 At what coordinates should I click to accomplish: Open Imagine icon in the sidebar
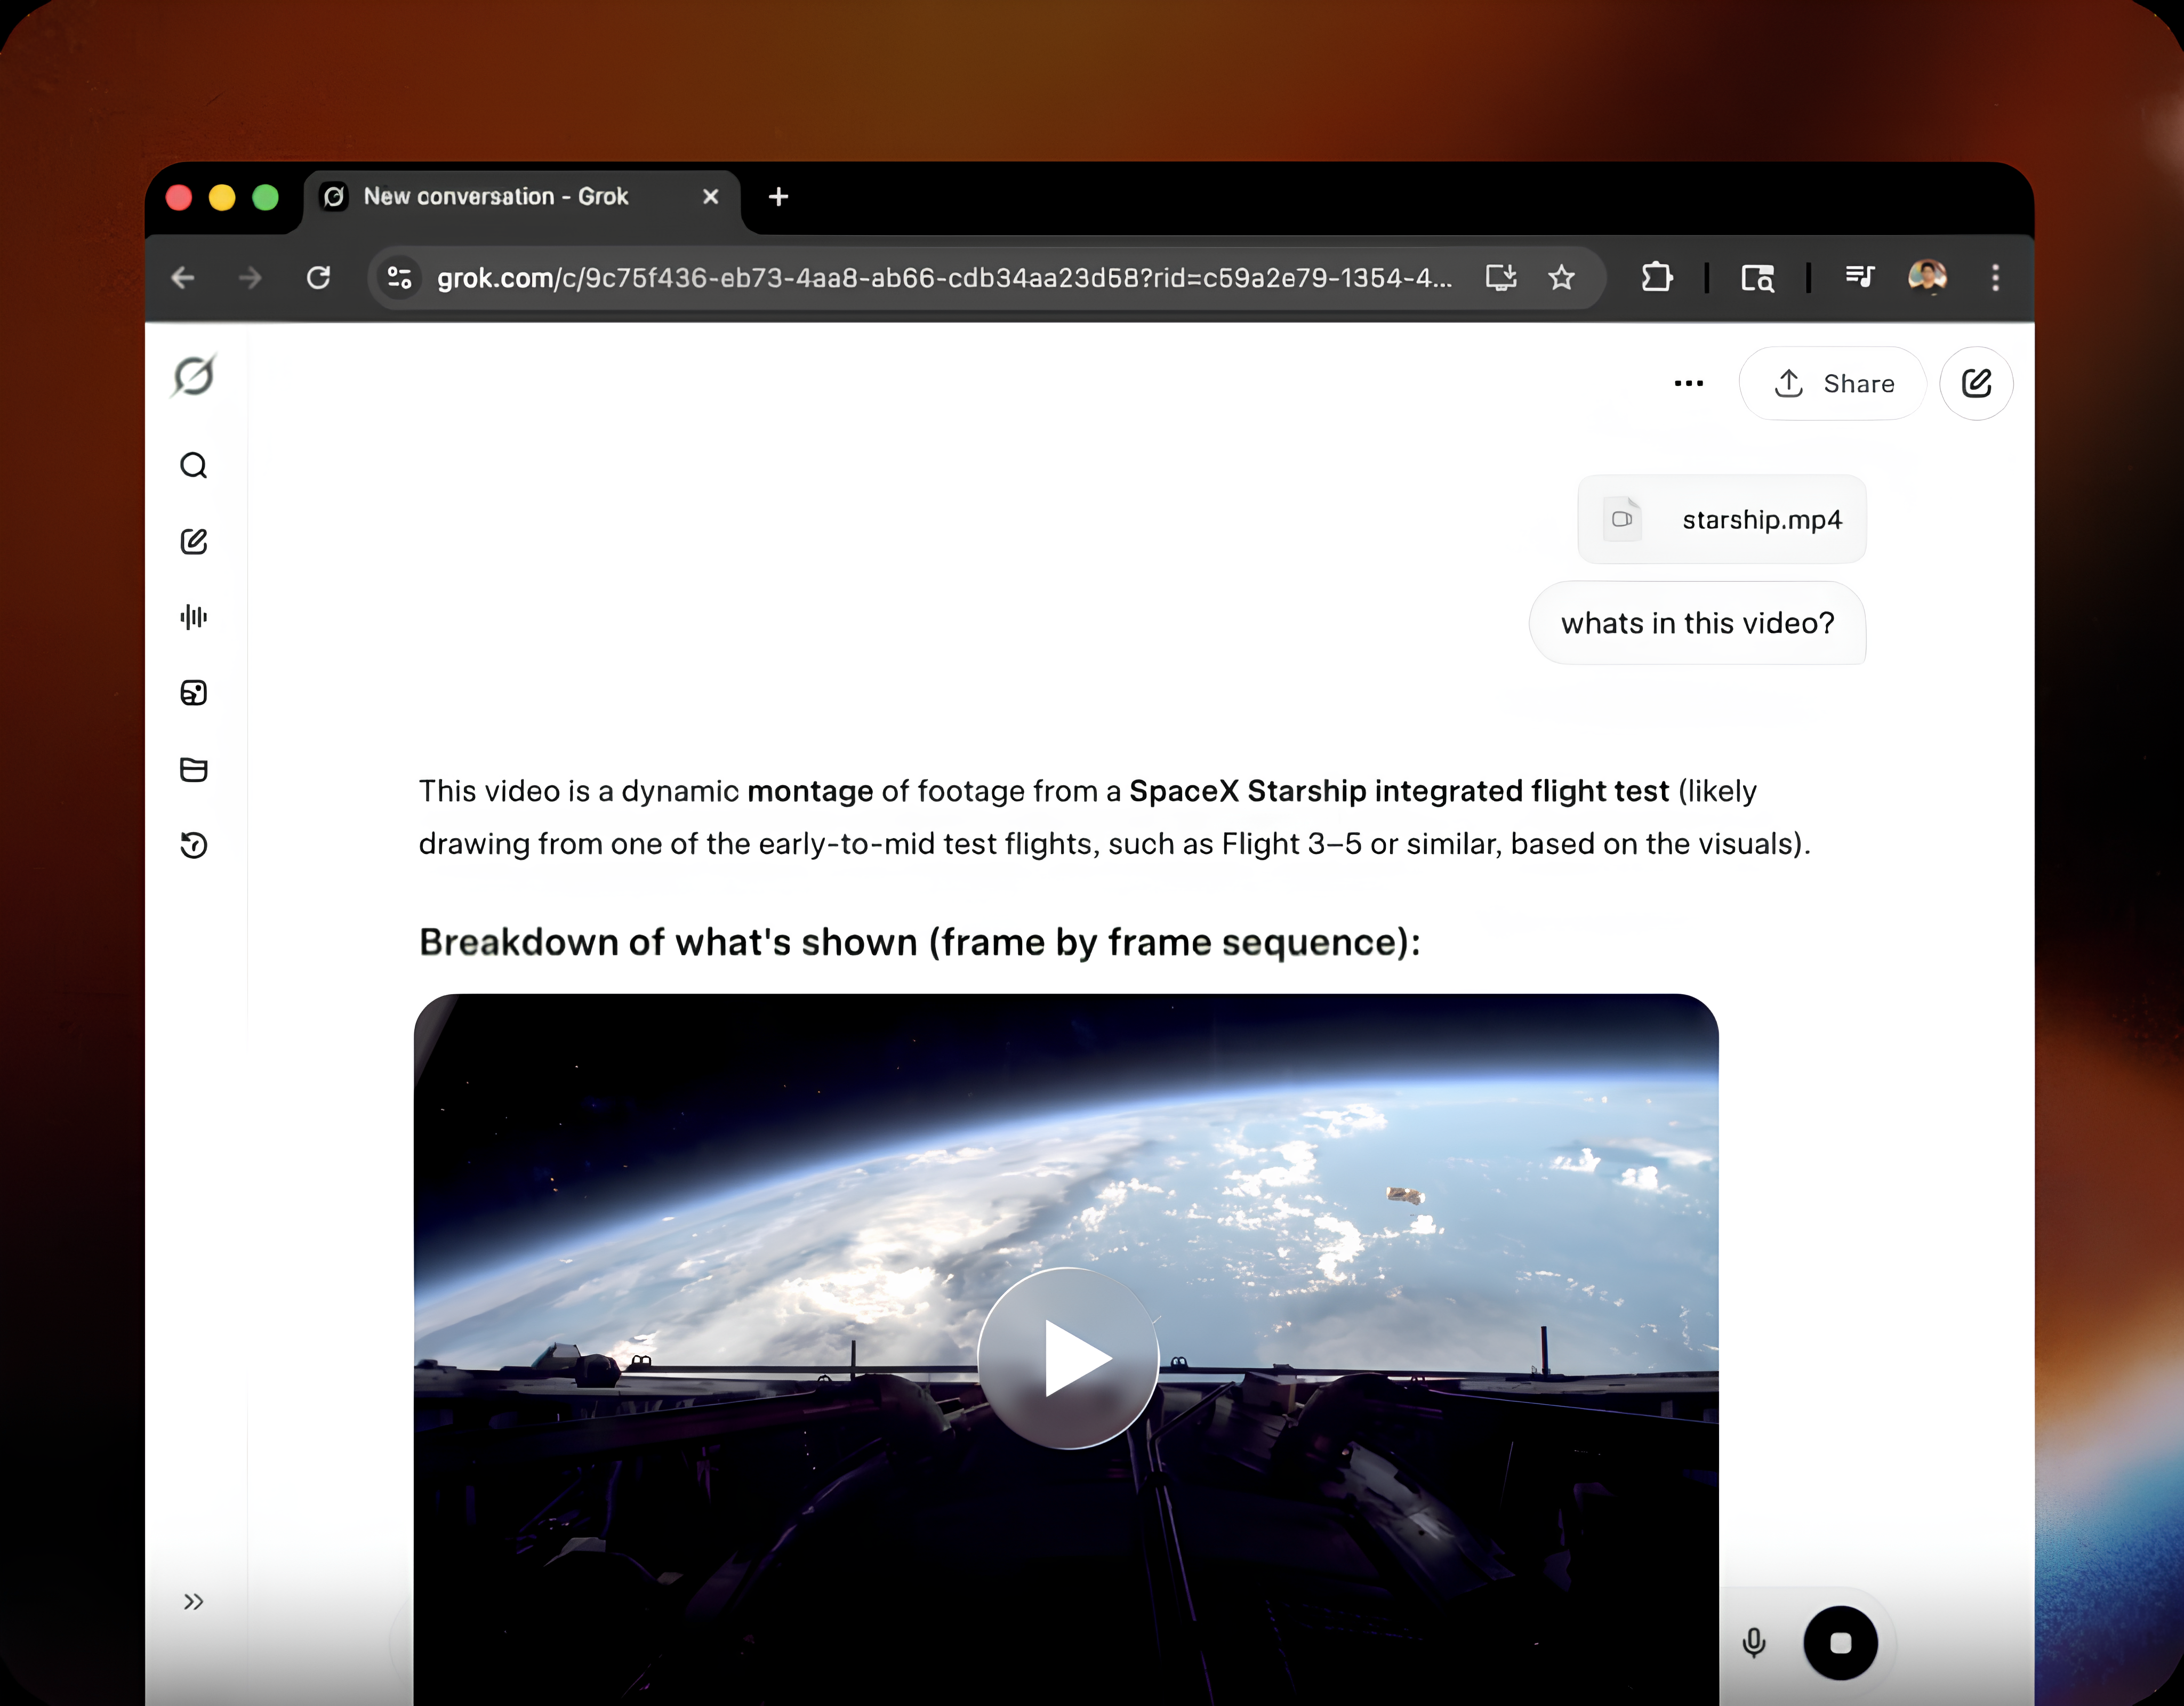194,693
